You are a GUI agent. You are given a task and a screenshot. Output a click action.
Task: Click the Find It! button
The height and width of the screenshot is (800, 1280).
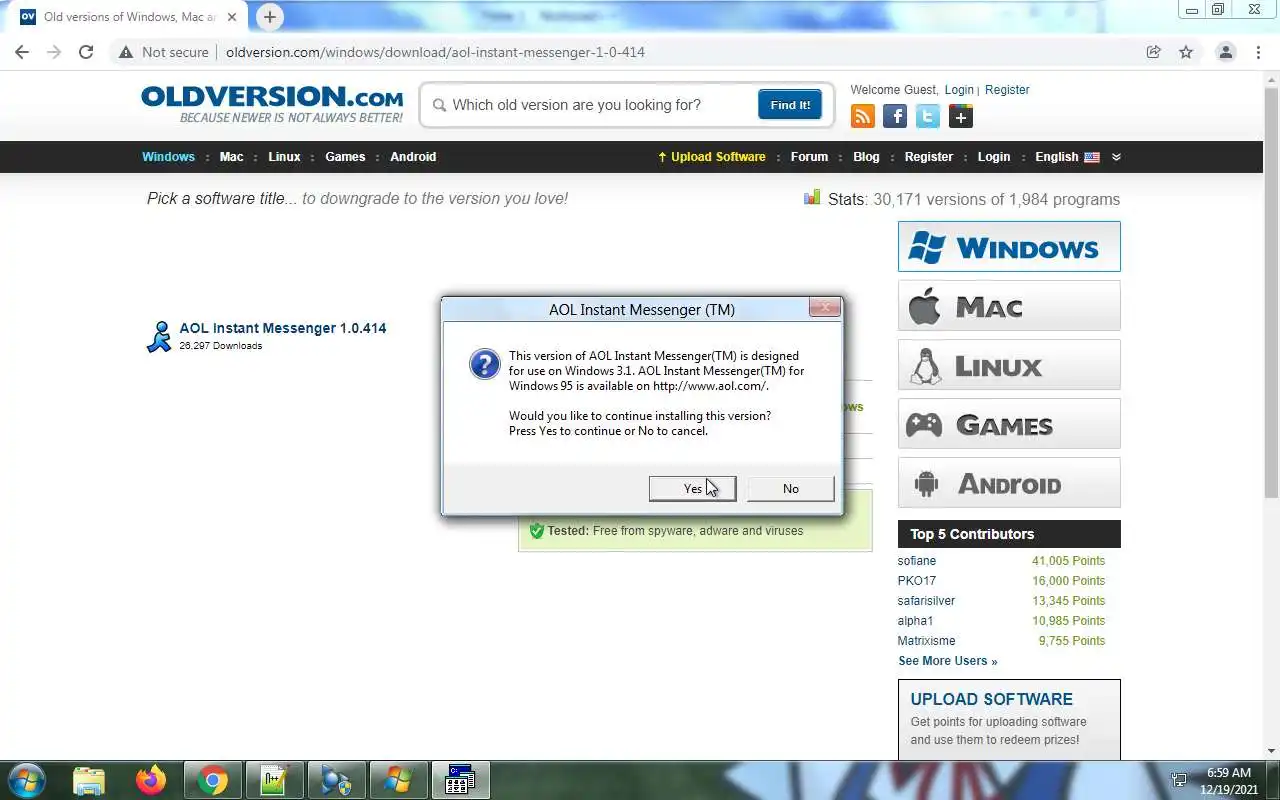pos(790,105)
